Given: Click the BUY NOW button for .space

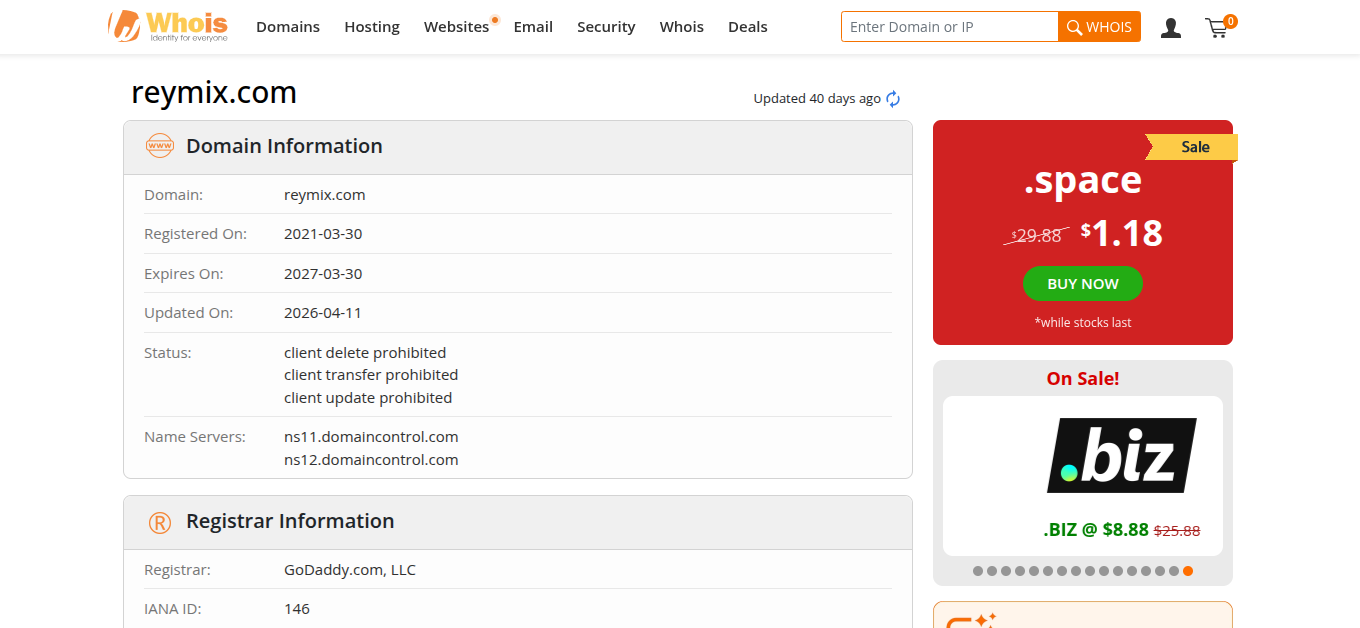Looking at the screenshot, I should [x=1083, y=284].
